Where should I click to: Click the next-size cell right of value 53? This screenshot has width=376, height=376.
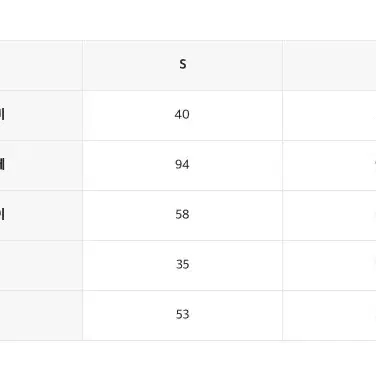click(329, 315)
